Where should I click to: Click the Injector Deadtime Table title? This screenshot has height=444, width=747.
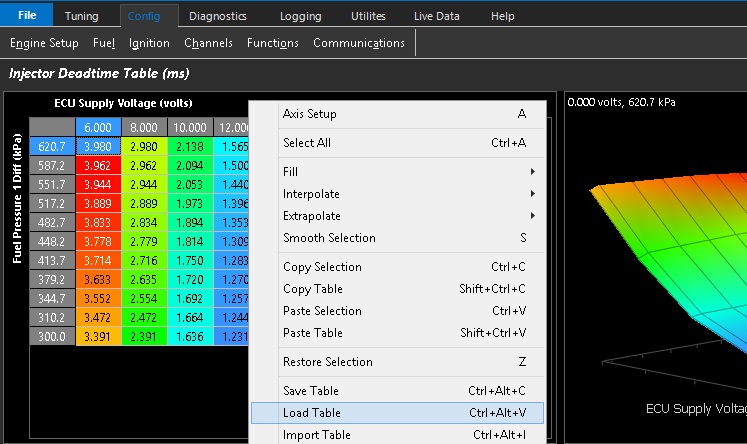tap(99, 73)
